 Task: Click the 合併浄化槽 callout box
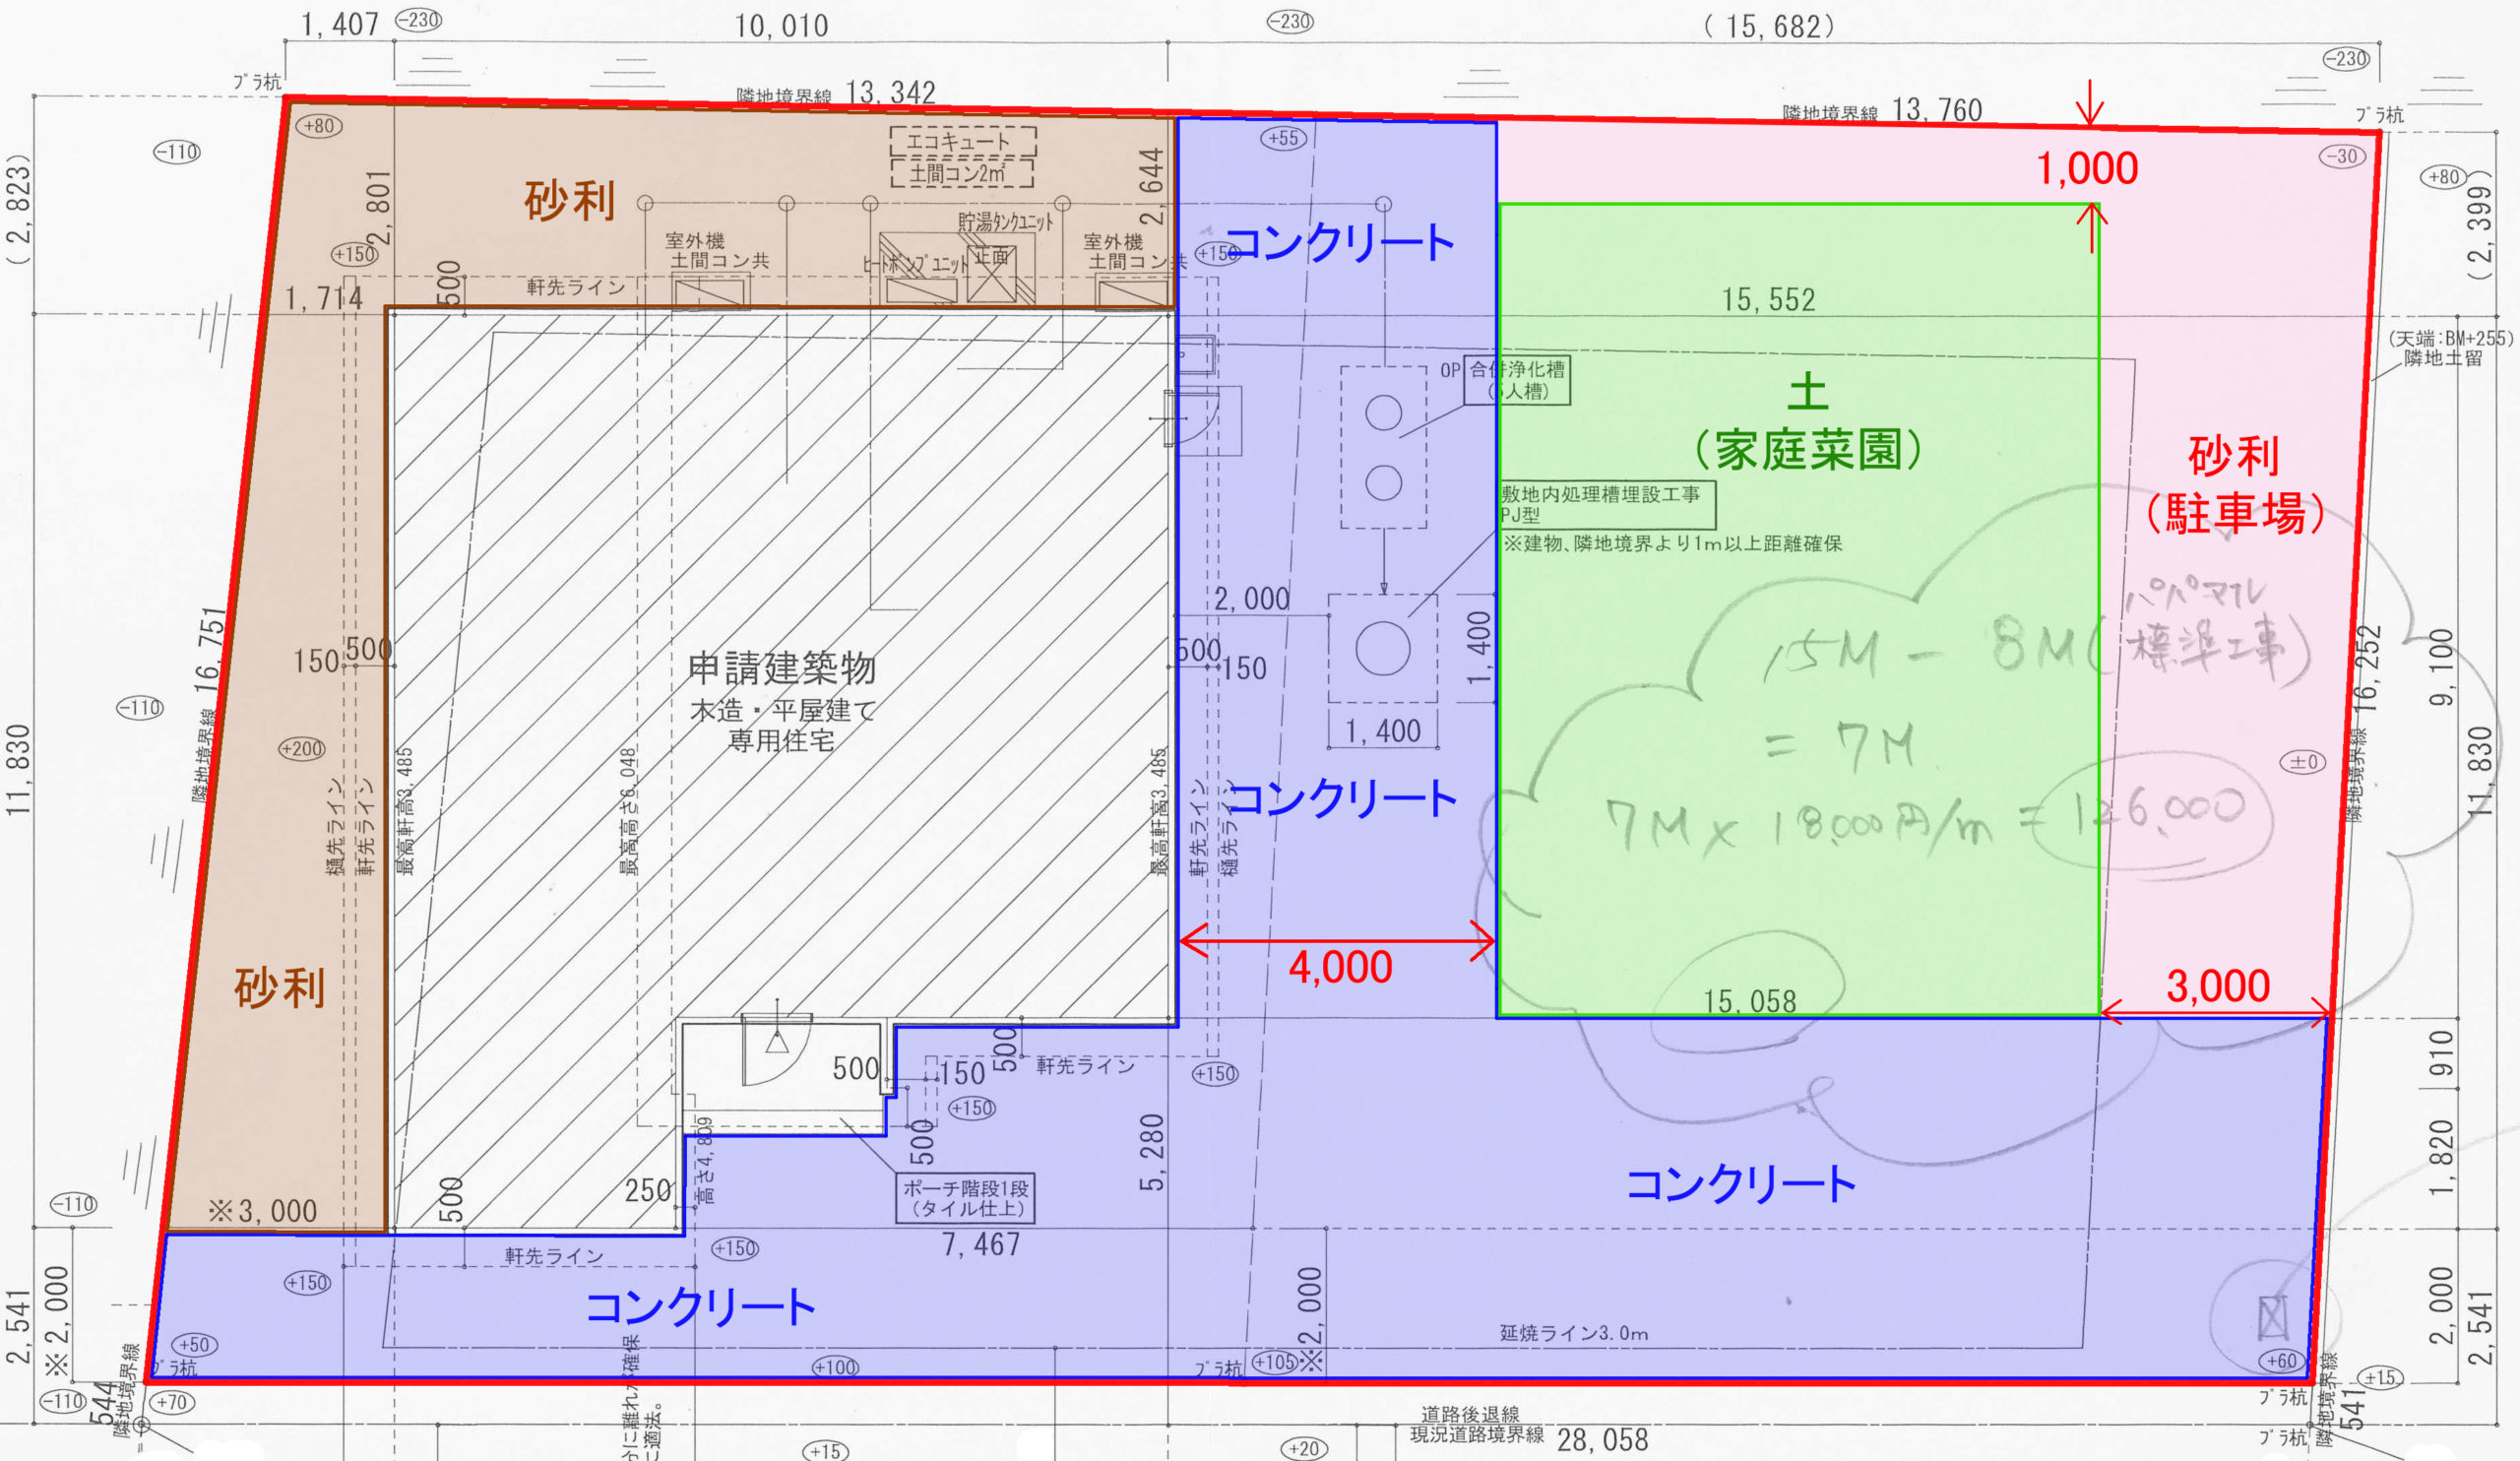[x=1516, y=380]
